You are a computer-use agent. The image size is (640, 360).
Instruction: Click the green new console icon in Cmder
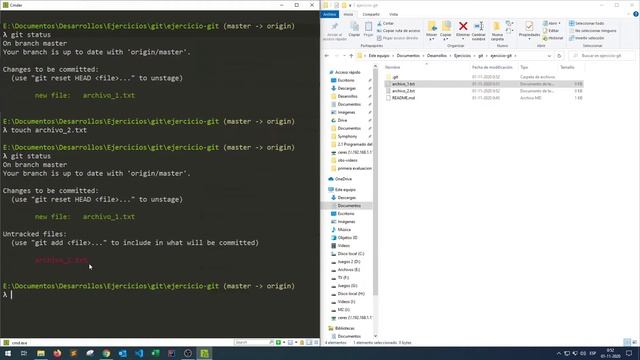pyautogui.click(x=278, y=342)
